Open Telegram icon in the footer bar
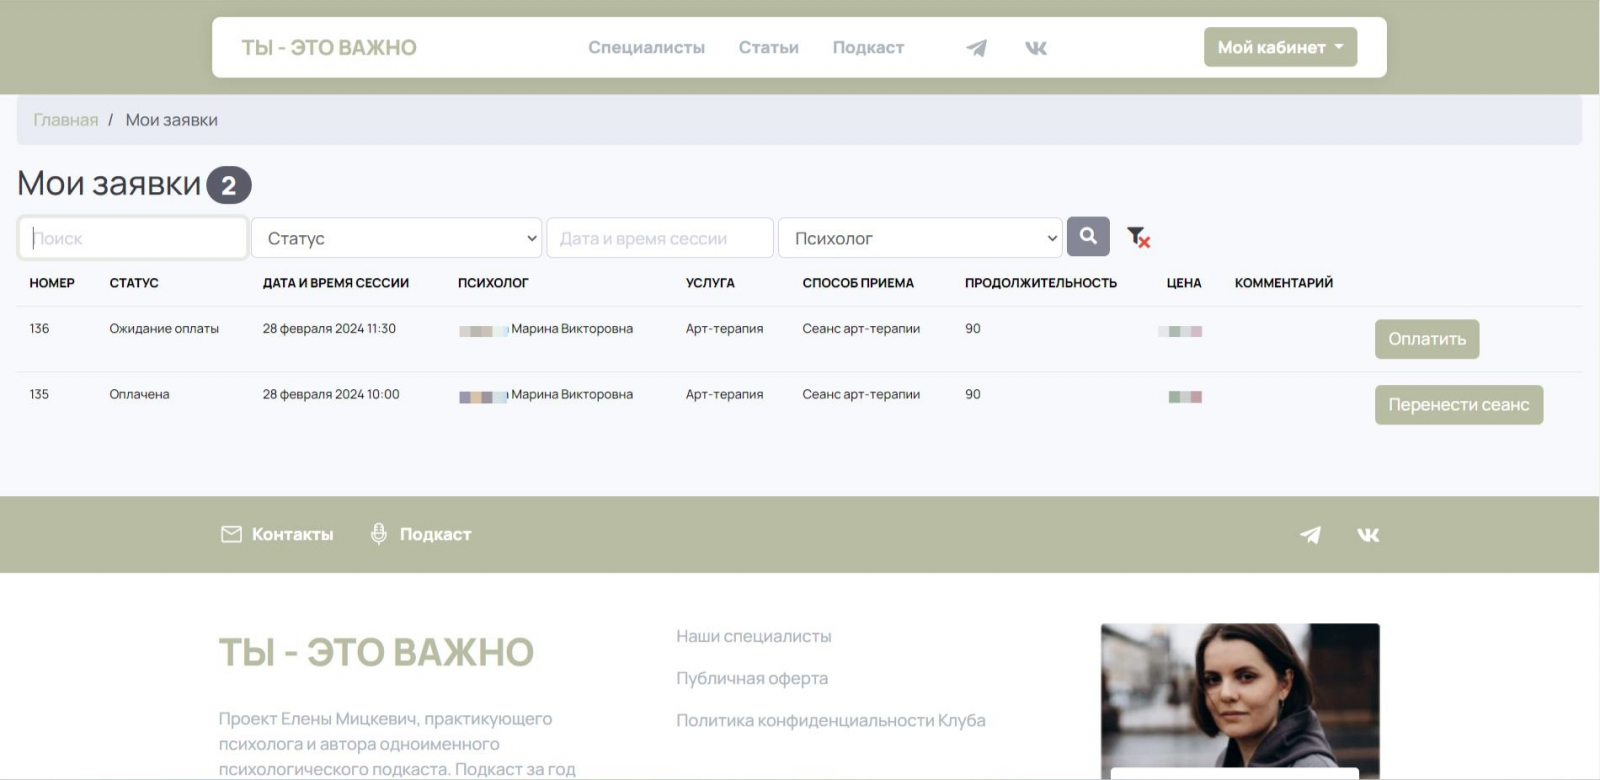1600x780 pixels. click(x=1310, y=535)
